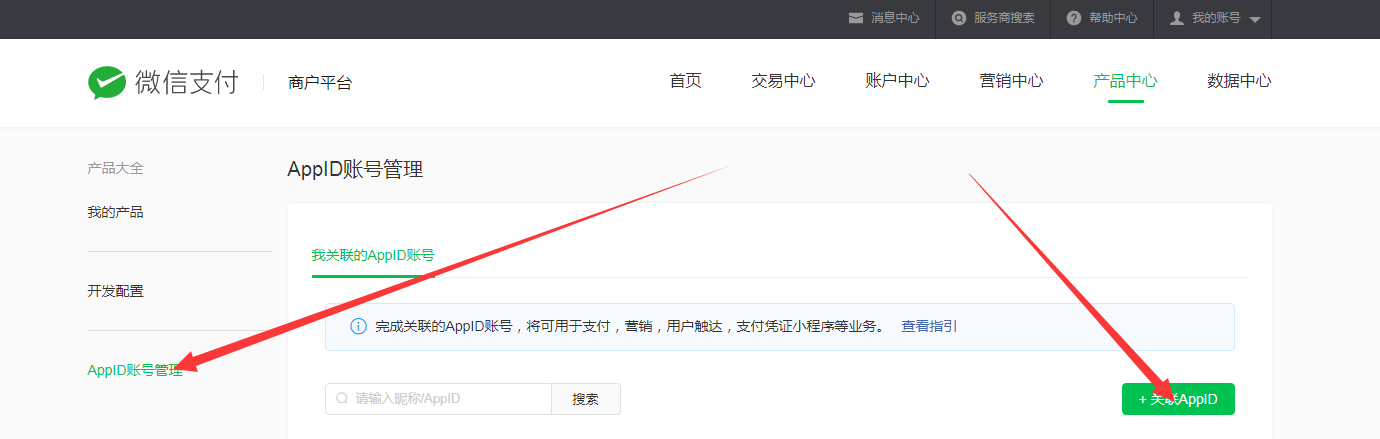Viewport: 1380px width, 439px height.
Task: Go to 交易中心 navigation tab
Action: click(x=783, y=81)
